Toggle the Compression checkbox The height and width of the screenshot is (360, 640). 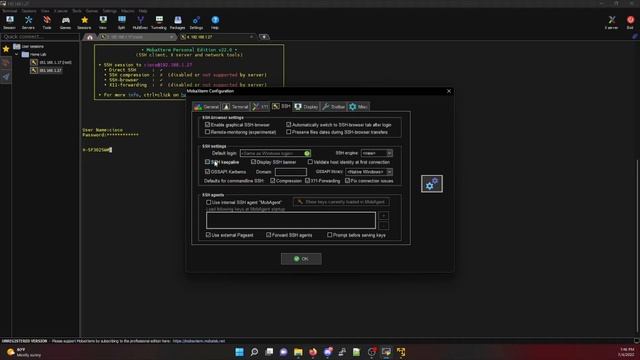click(x=273, y=180)
